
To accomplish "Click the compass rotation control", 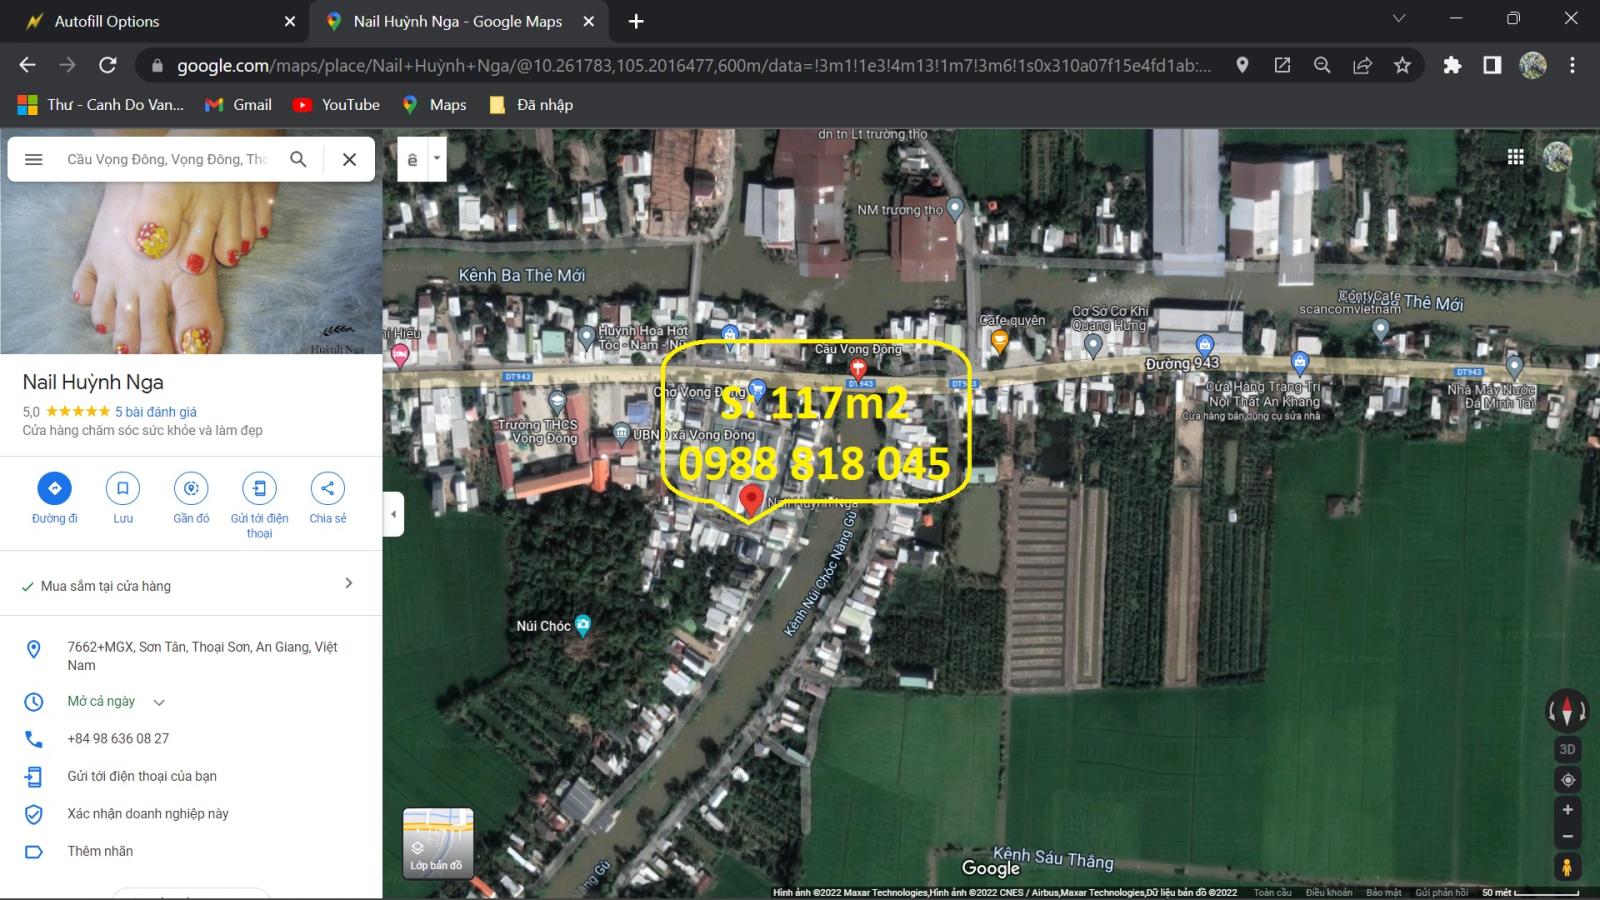I will (x=1567, y=710).
